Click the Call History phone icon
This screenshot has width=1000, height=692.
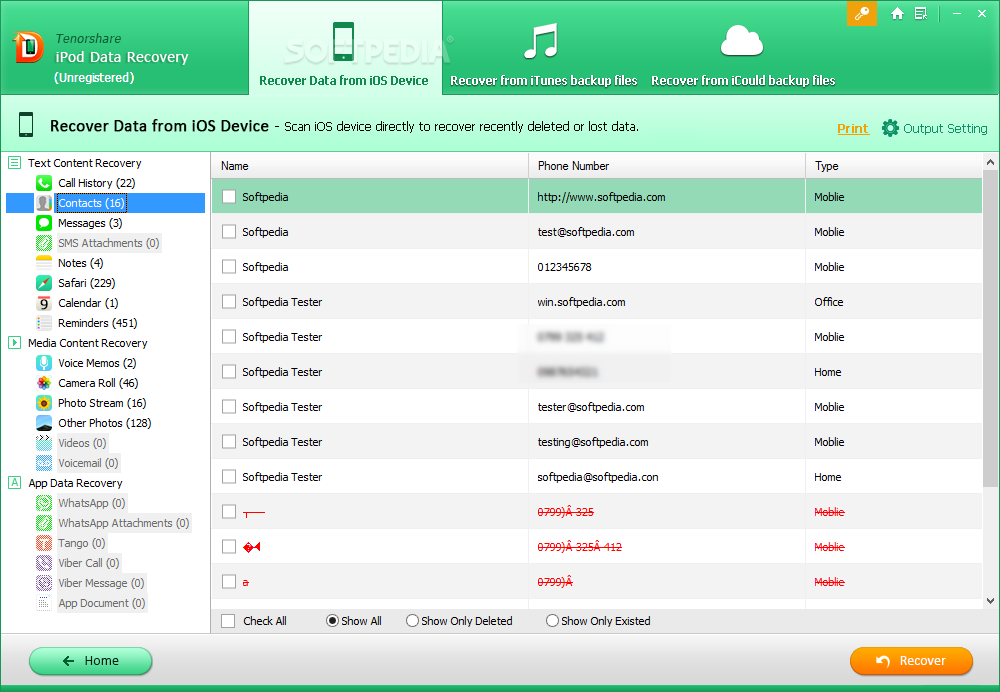point(44,183)
